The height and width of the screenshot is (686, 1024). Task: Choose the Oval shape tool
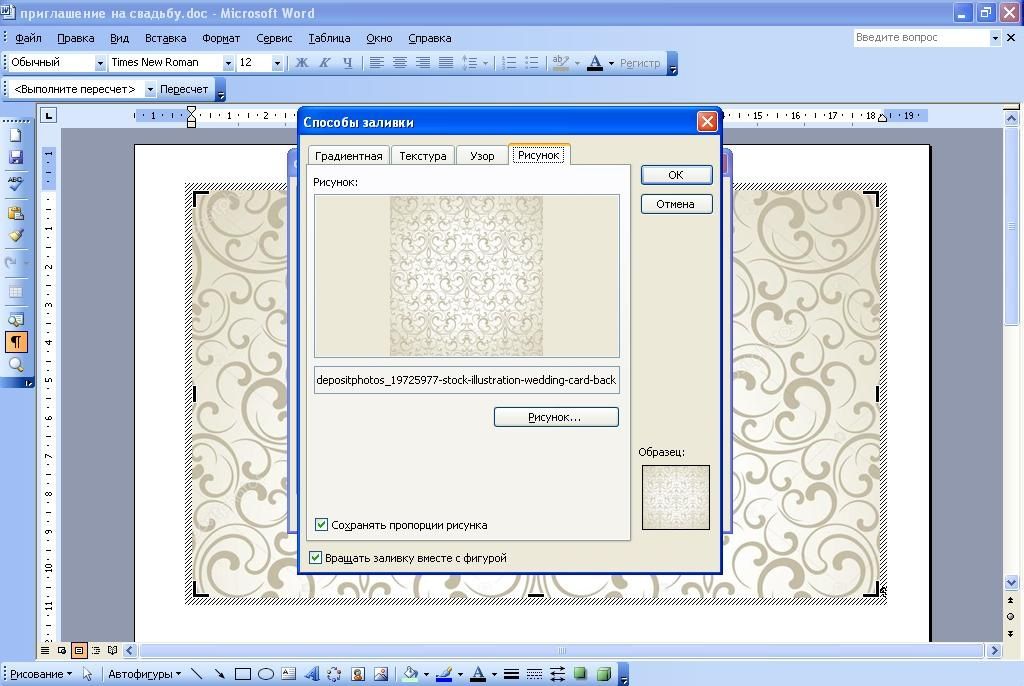(266, 674)
